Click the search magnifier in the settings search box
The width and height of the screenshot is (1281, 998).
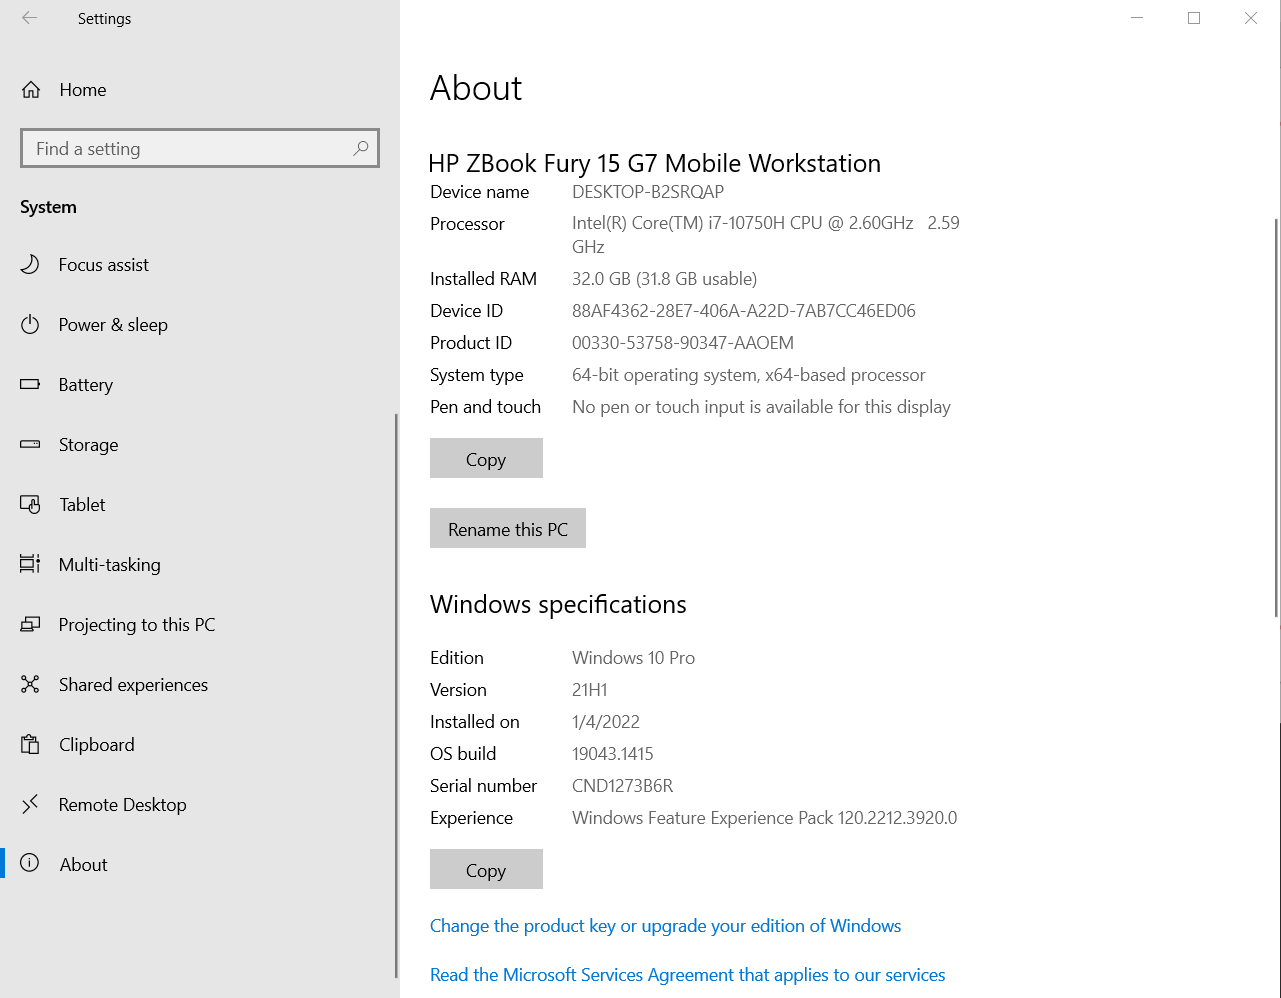[x=360, y=148]
